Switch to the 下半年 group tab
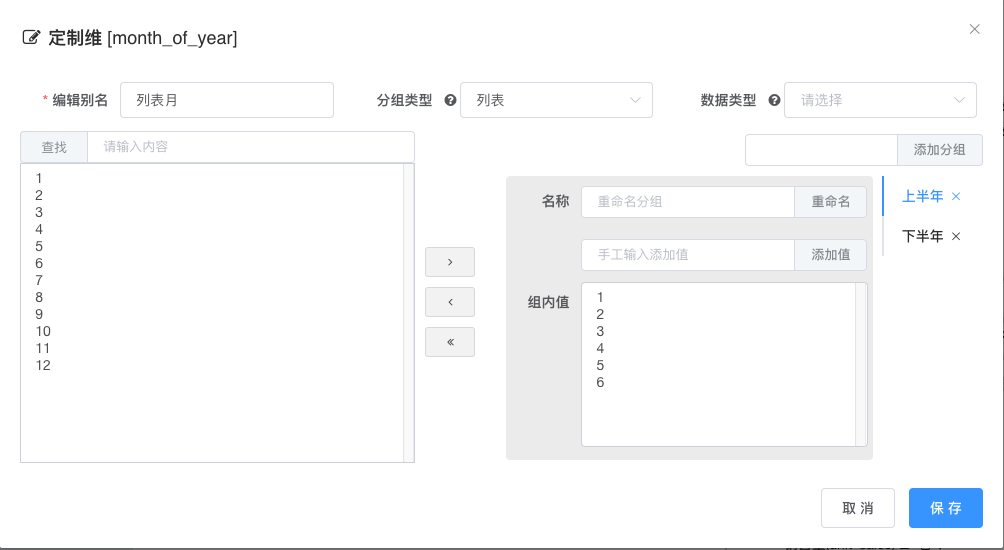 922,237
